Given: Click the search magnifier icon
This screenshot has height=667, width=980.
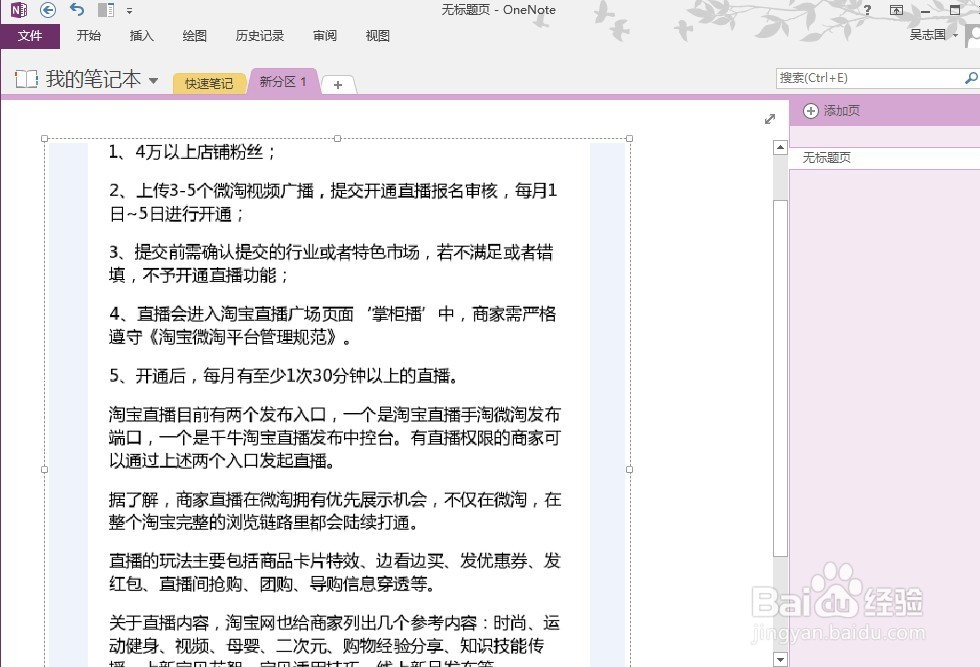Looking at the screenshot, I should coord(968,77).
